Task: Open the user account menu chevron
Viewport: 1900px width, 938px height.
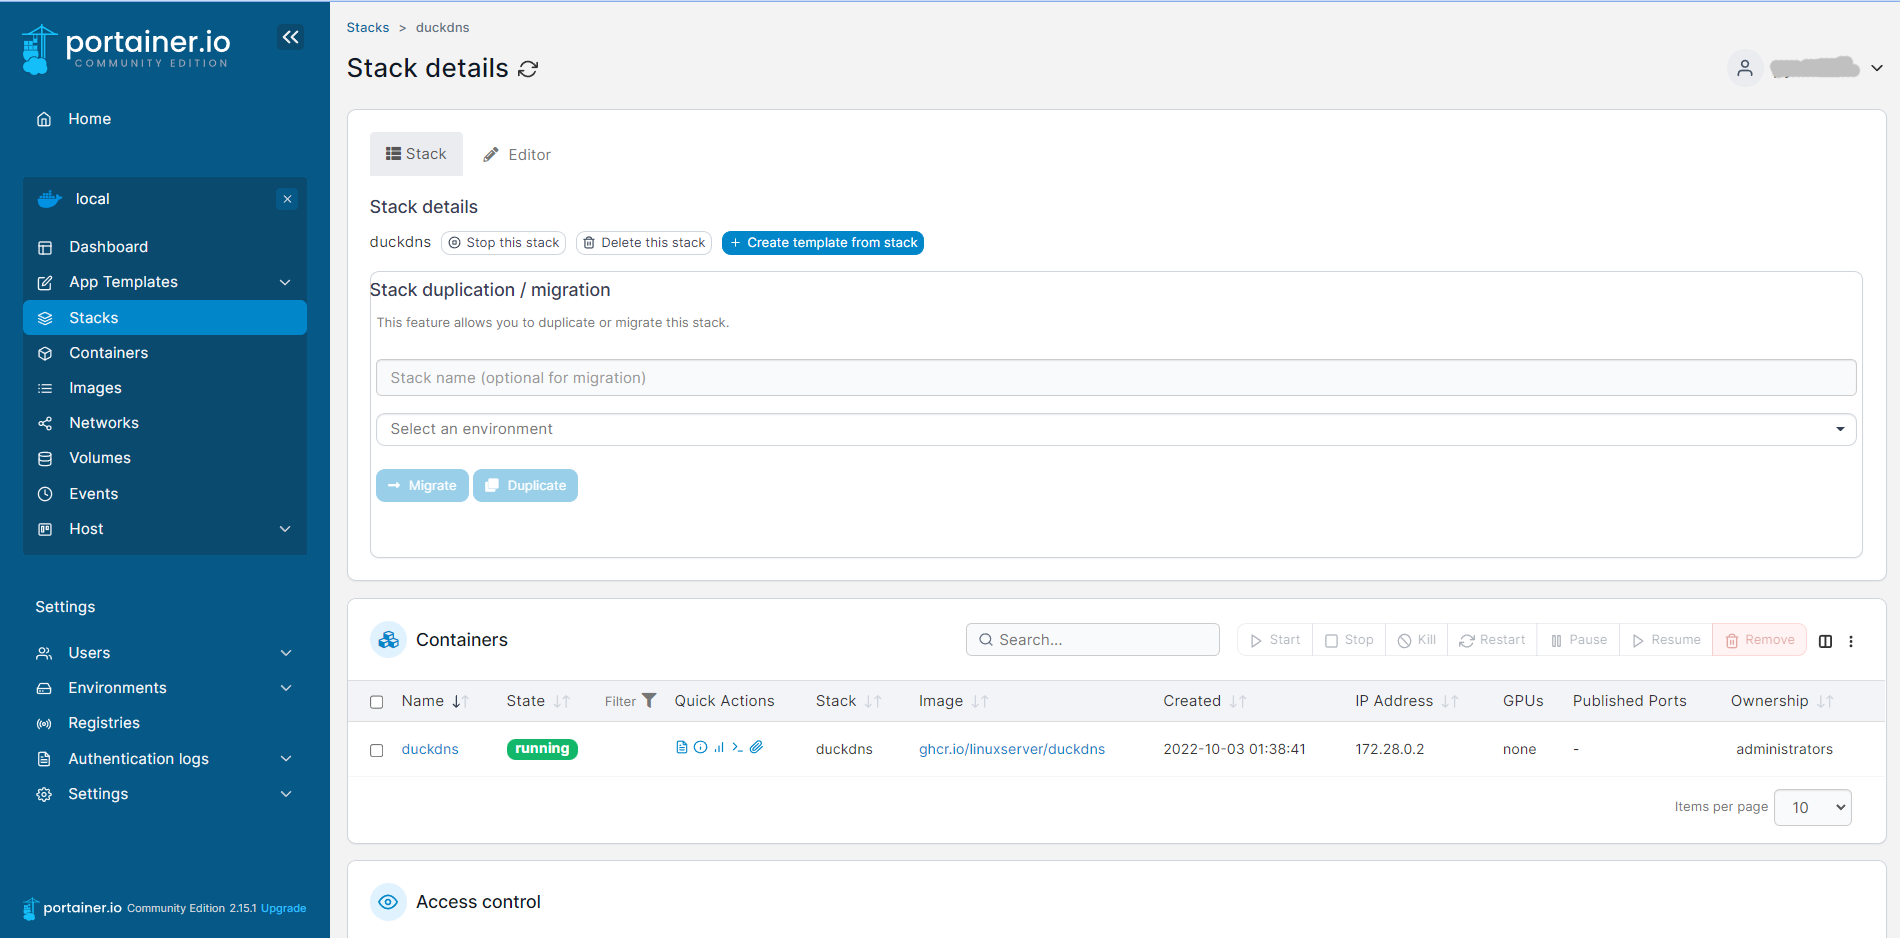Action: [x=1877, y=68]
